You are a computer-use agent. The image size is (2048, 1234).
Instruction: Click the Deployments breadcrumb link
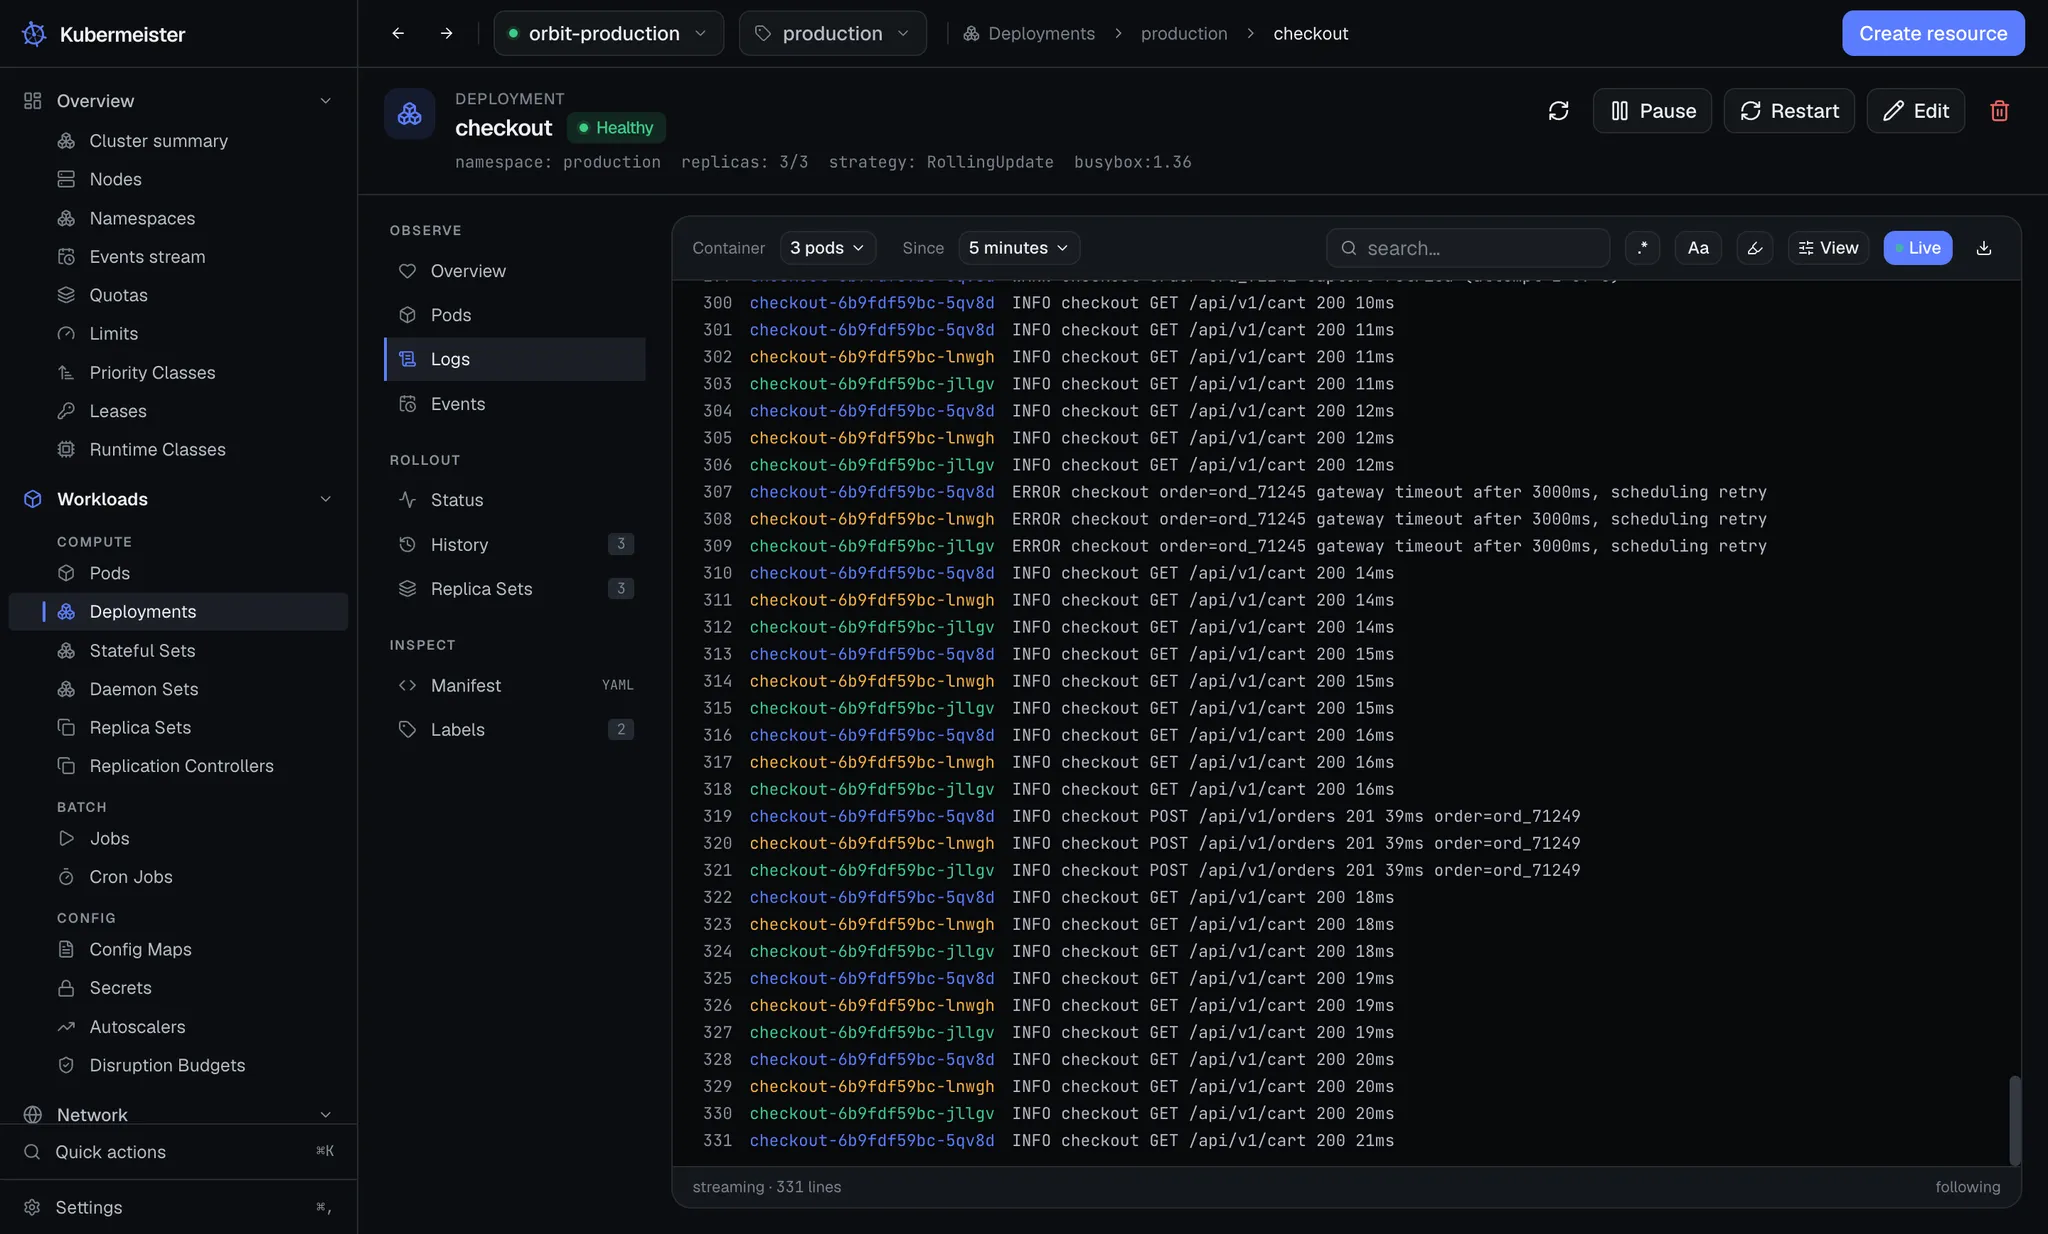tap(1029, 33)
